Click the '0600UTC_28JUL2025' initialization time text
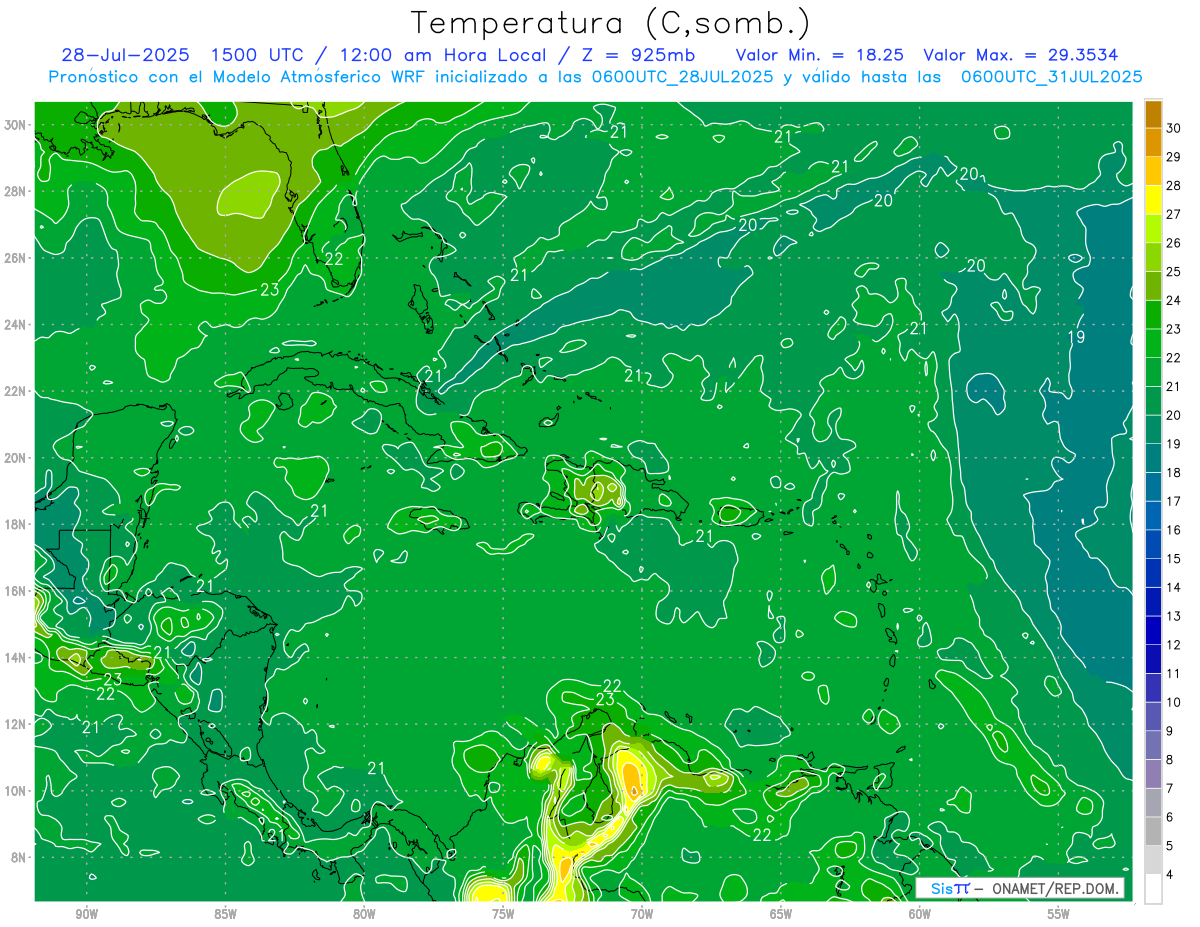 click(x=685, y=76)
